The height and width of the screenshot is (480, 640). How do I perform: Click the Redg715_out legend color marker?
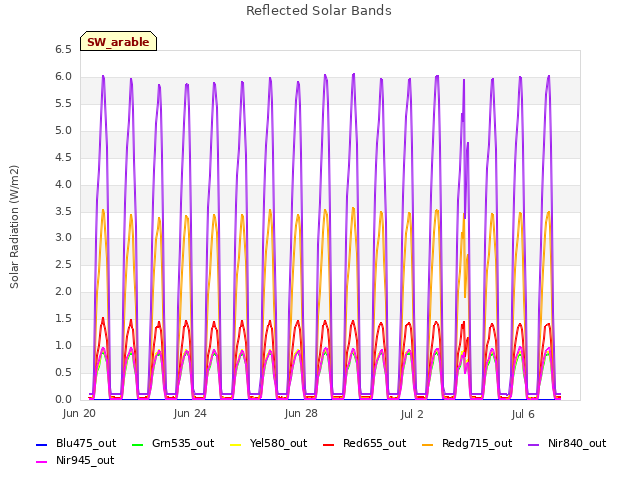pos(427,444)
